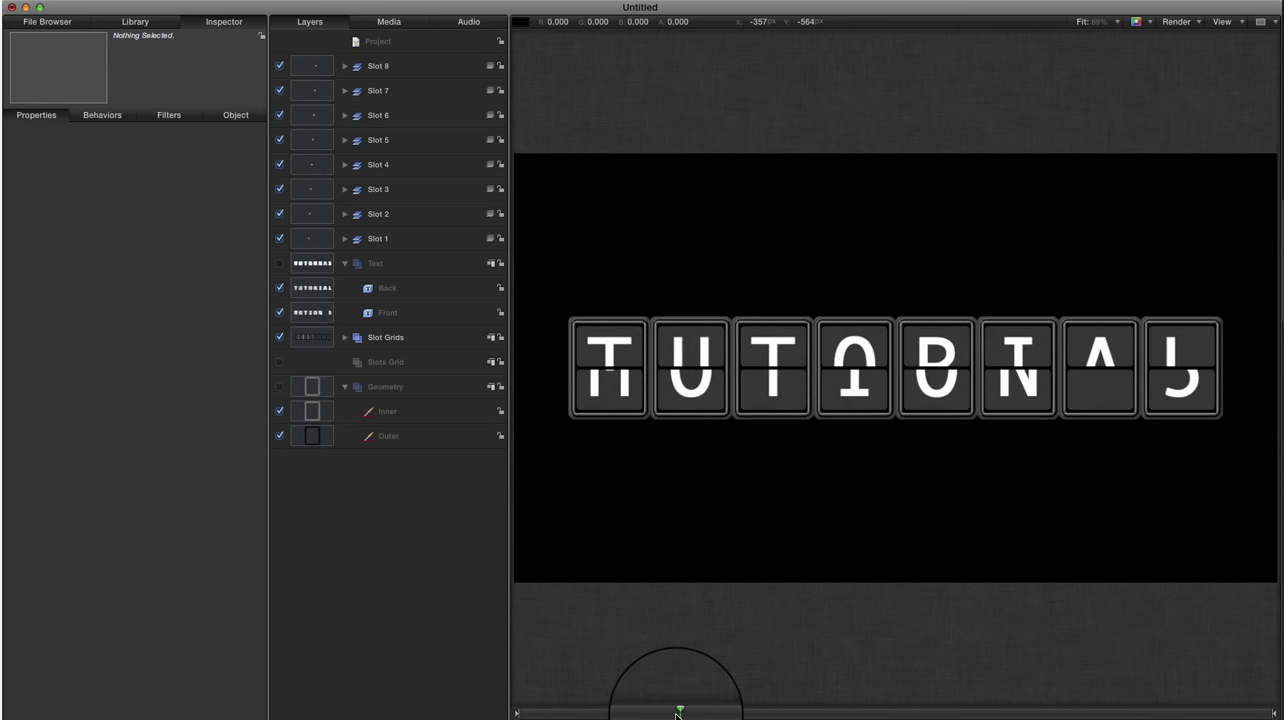
Task: Click the green playhead marker in timeline
Action: [680, 709]
